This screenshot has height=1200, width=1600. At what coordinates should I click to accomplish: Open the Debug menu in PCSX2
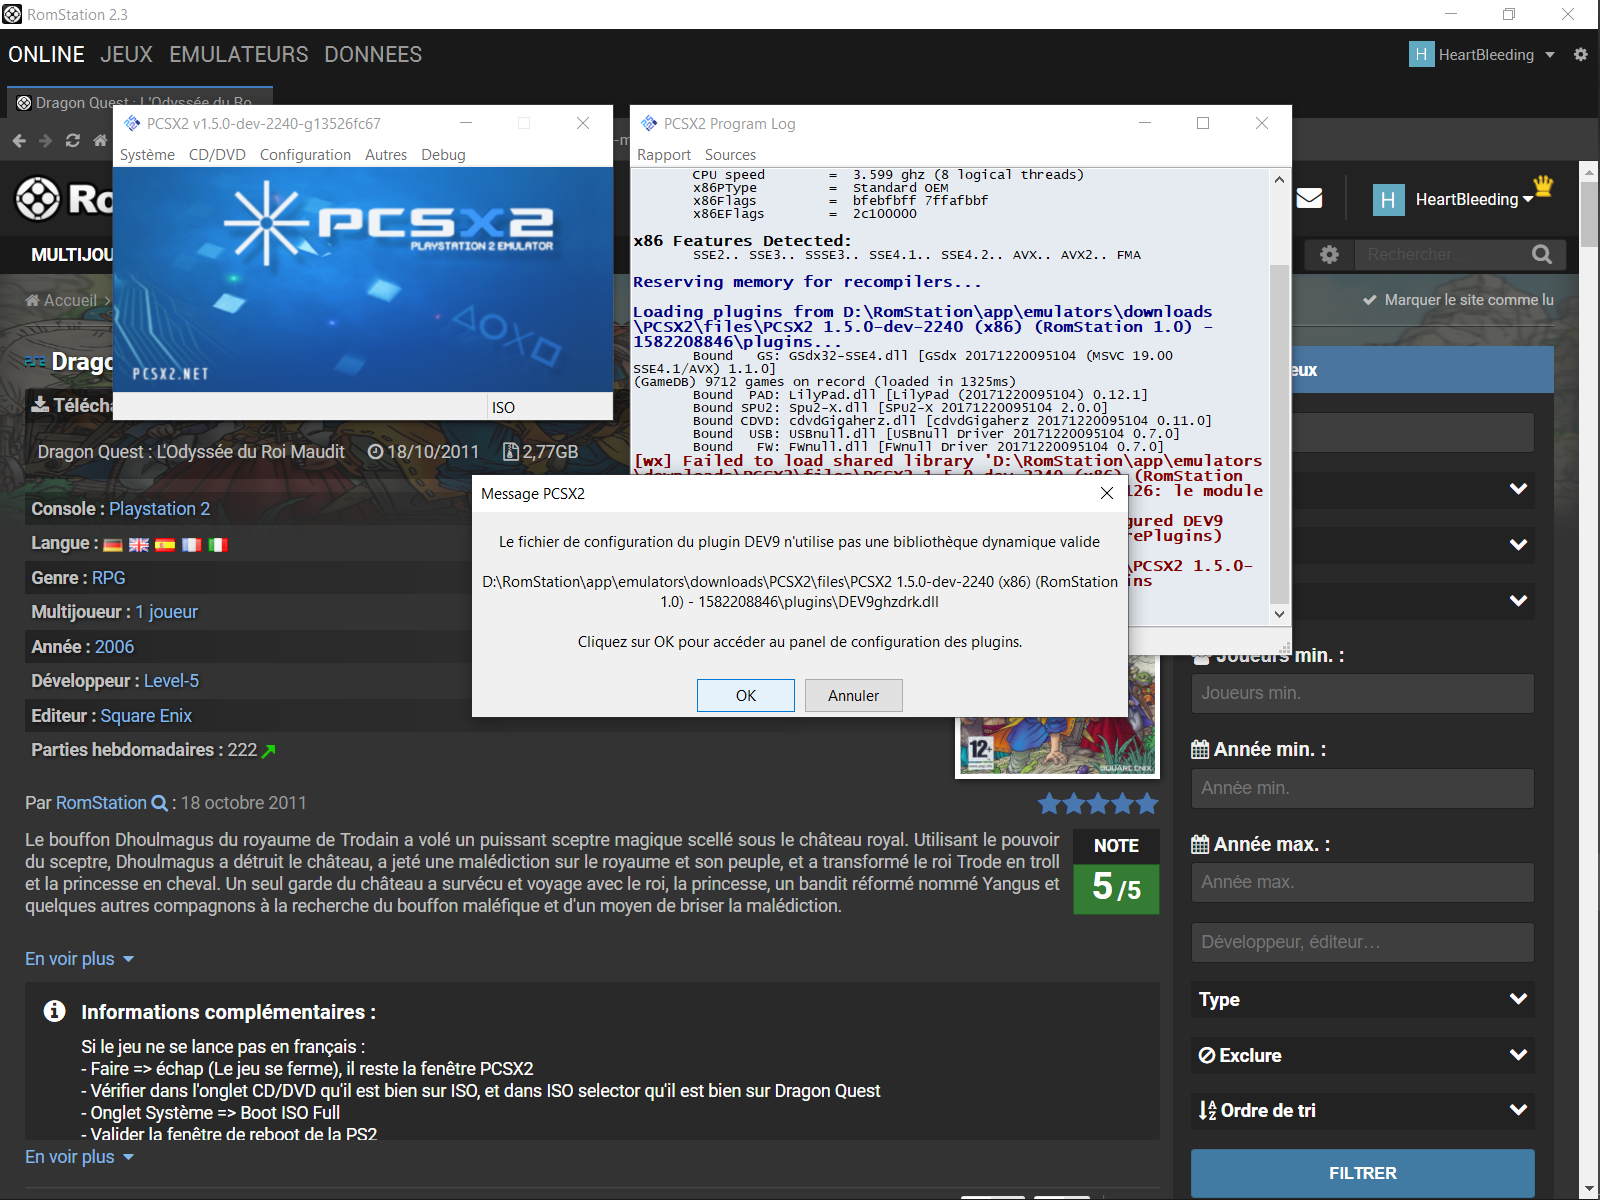coord(443,155)
